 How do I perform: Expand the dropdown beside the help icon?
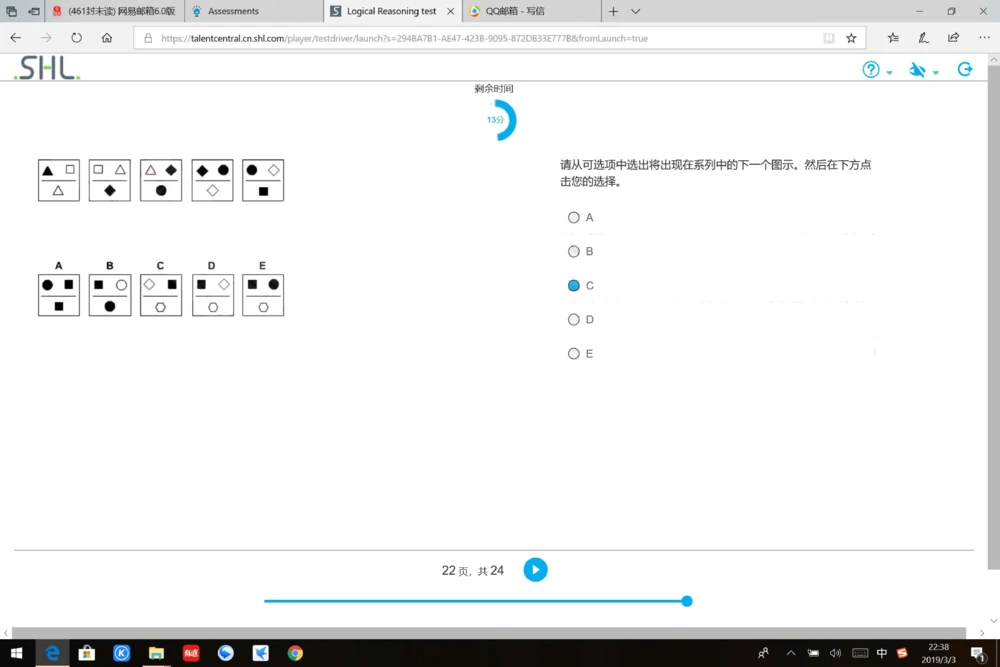(x=889, y=72)
